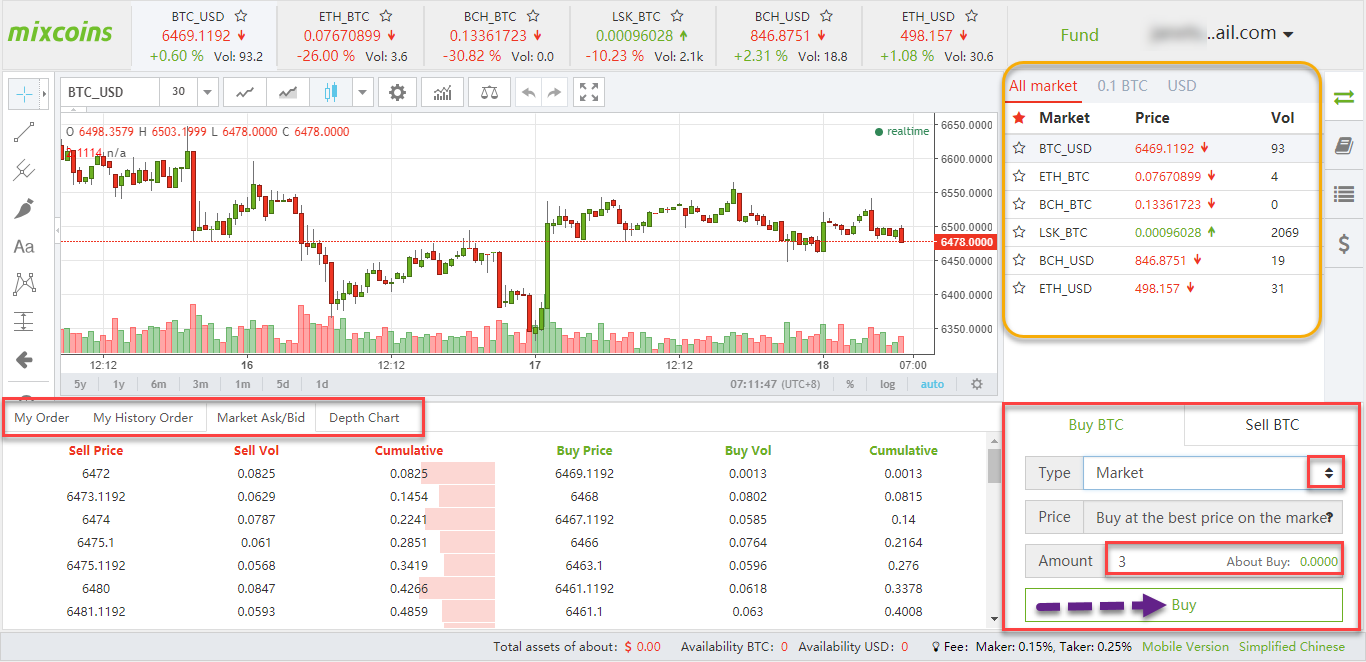
Task: Favorite ETH_BTC in the top ticker bar
Action: click(386, 16)
